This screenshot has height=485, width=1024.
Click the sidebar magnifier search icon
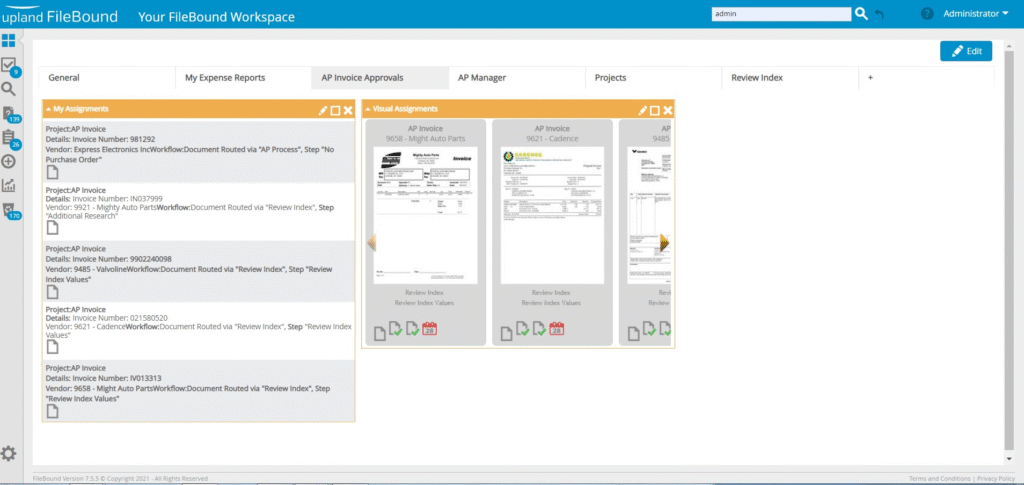8,89
